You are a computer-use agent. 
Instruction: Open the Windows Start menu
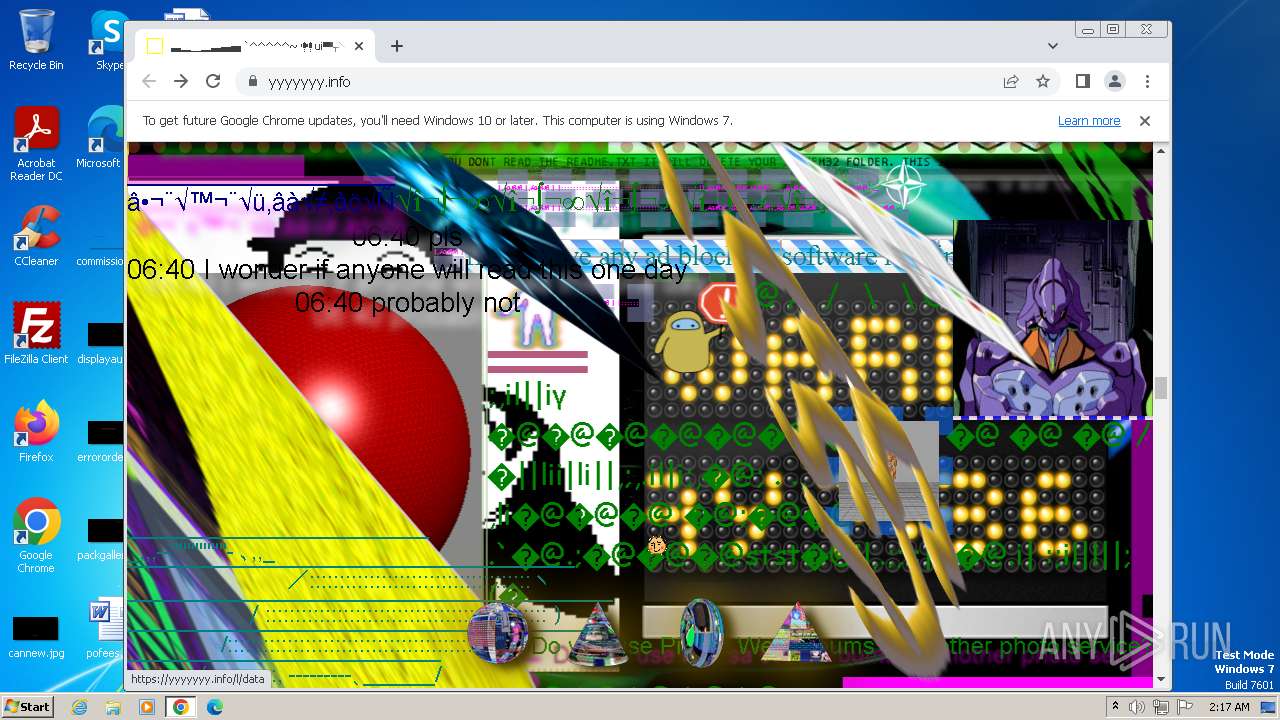point(27,707)
